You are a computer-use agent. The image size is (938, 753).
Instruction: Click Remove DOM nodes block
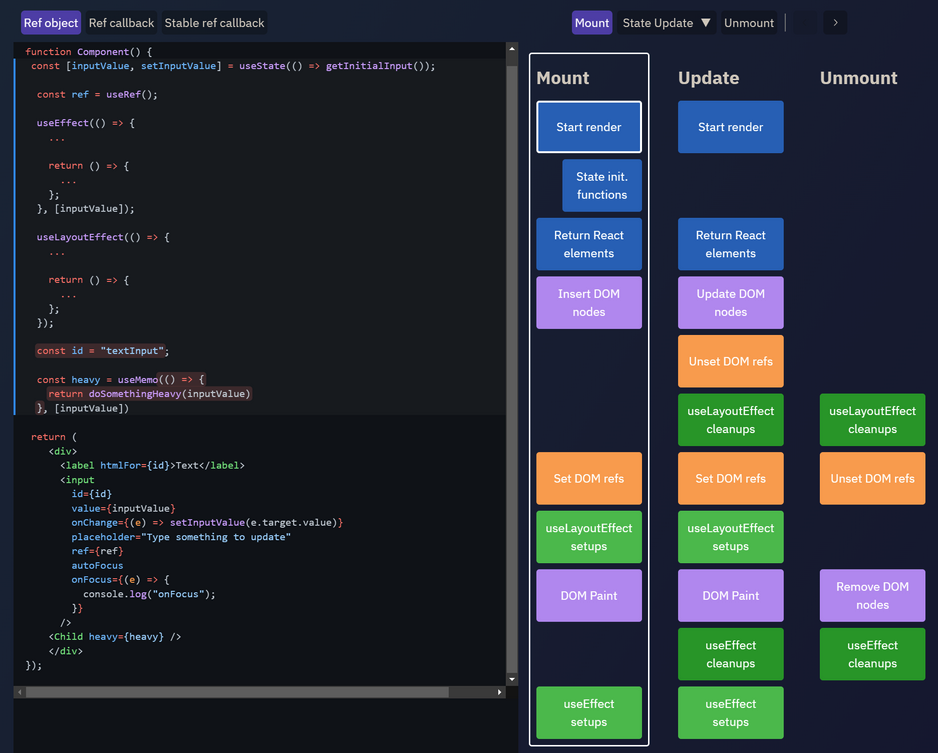click(x=872, y=595)
